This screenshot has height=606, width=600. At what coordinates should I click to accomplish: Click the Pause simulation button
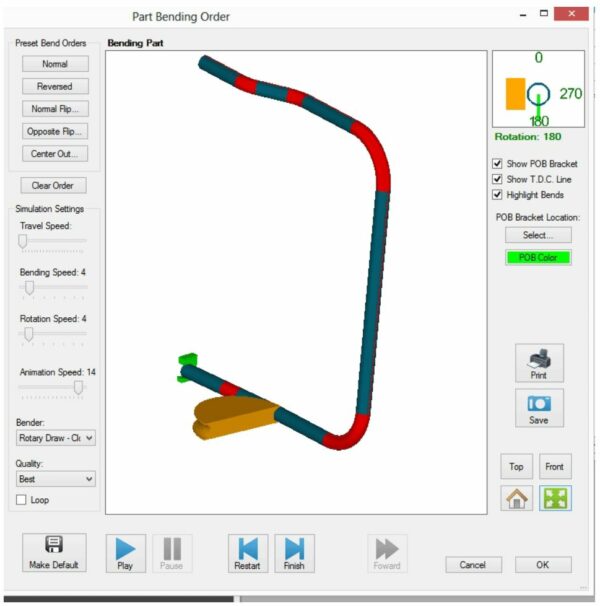[x=172, y=553]
